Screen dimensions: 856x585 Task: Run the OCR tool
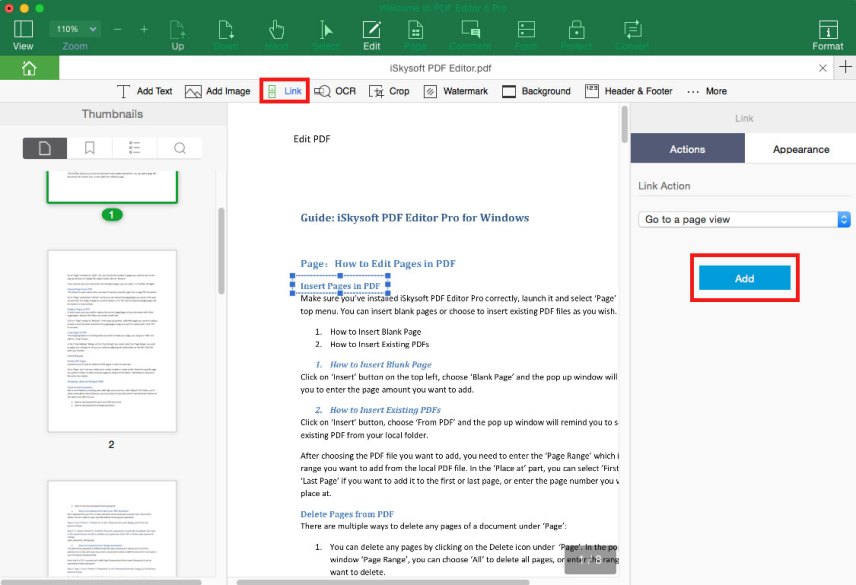pyautogui.click(x=335, y=91)
